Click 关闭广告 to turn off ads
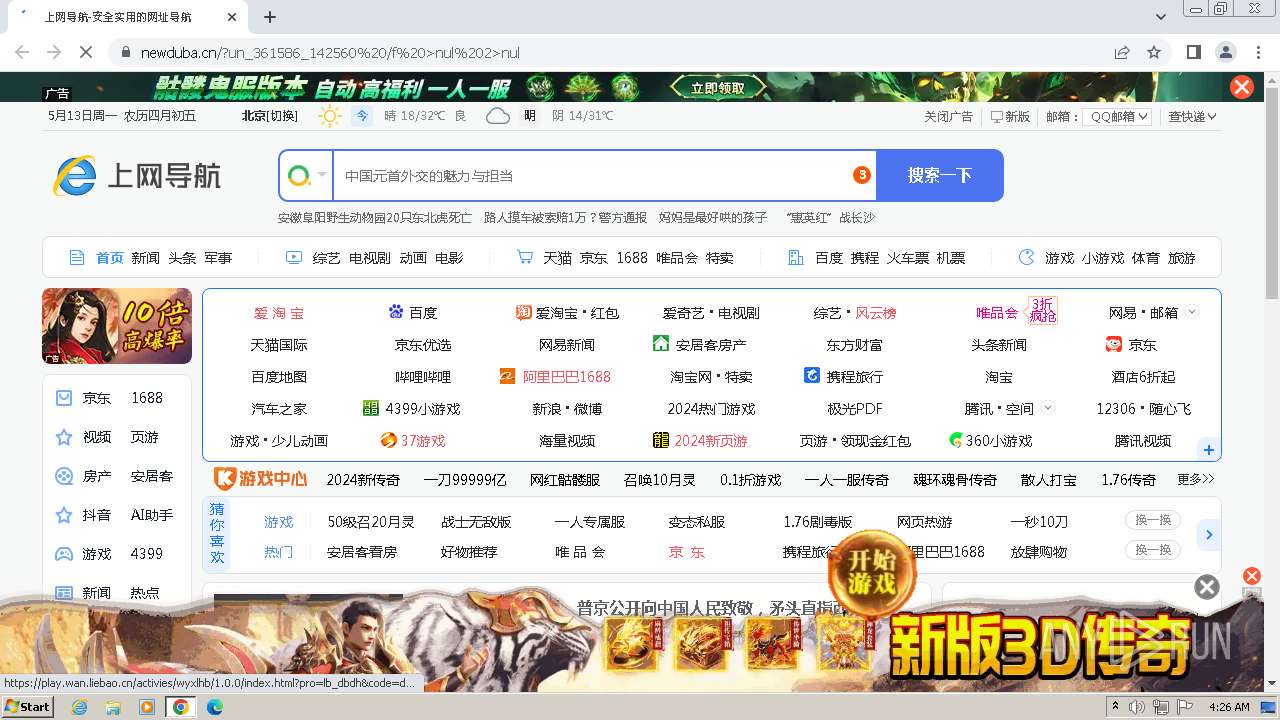1280x720 pixels. coord(948,116)
